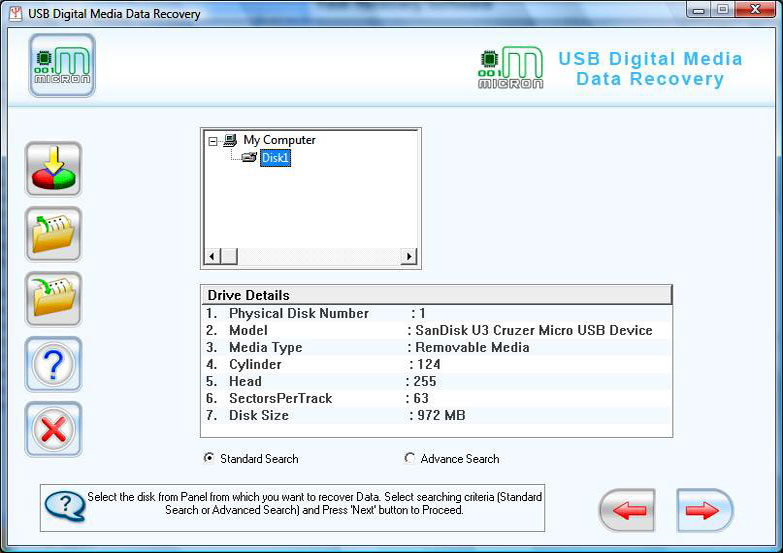Viewport: 783px width, 553px height.
Task: Open help with the question mark button
Action: tap(53, 364)
